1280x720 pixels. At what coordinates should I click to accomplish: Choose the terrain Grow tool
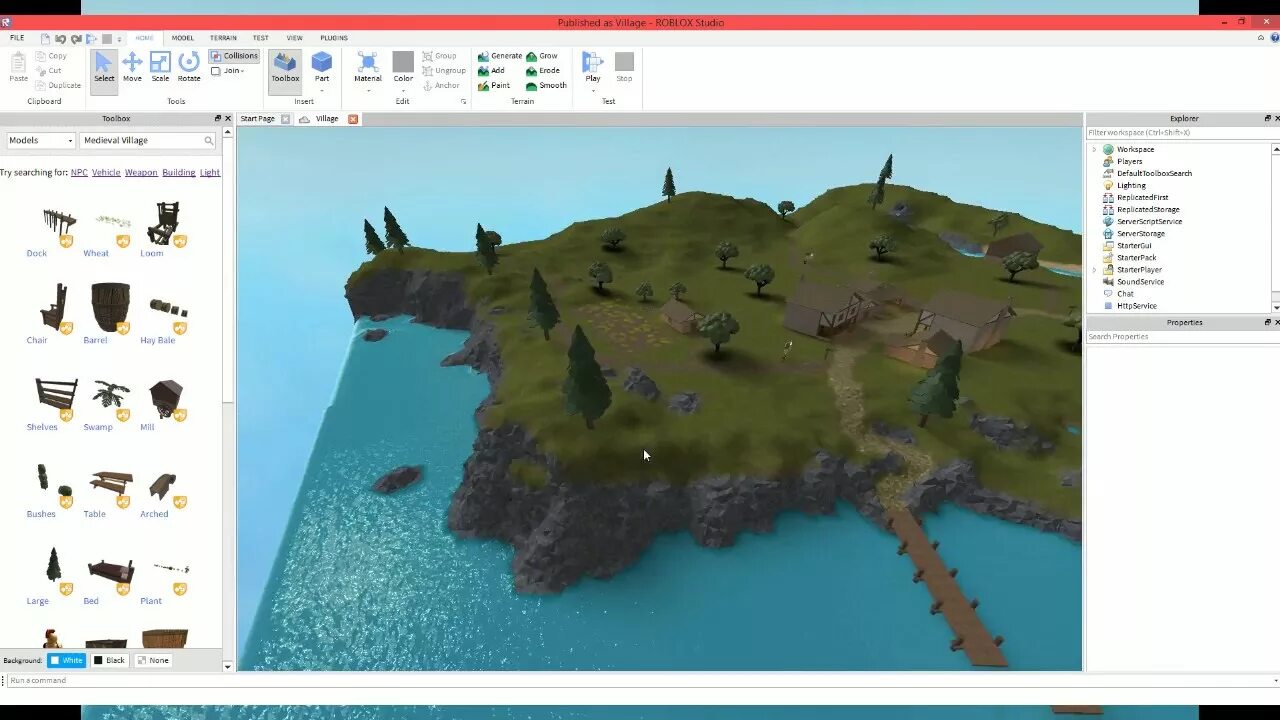coord(542,56)
